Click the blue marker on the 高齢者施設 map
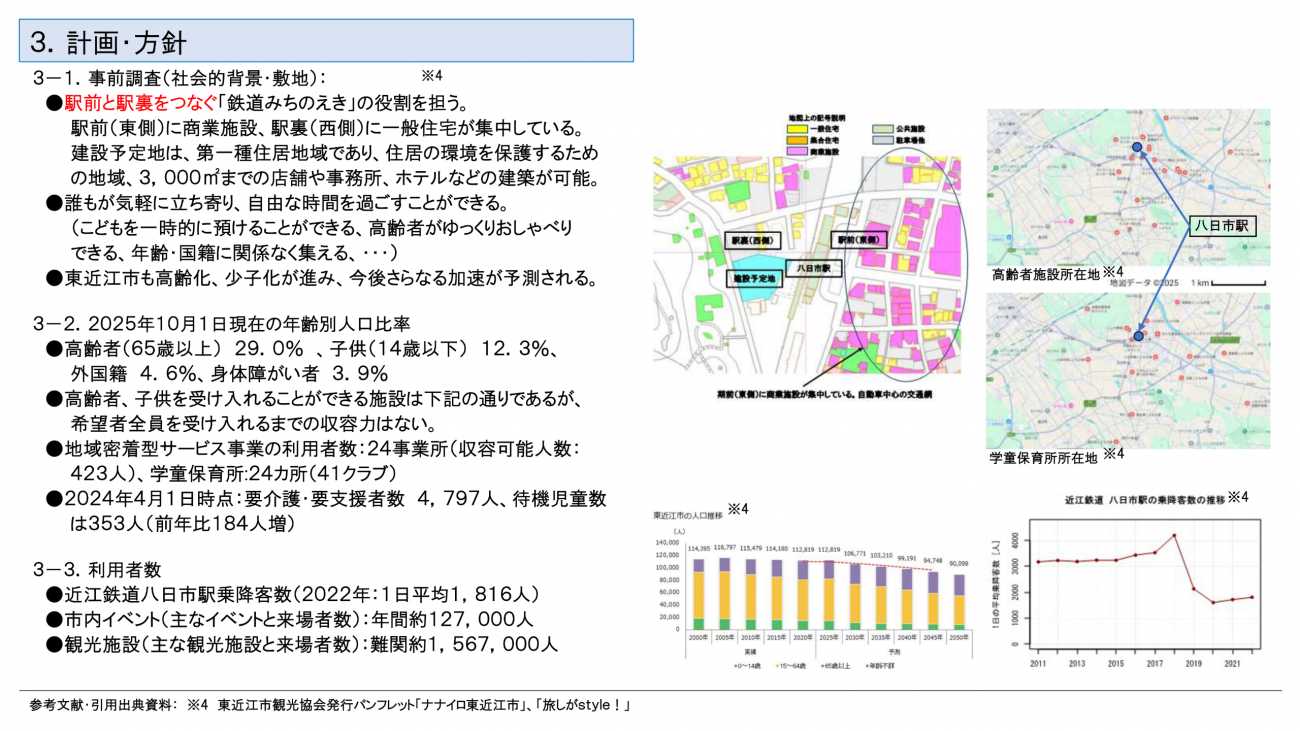Image resolution: width=1300 pixels, height=731 pixels. (x=1137, y=148)
